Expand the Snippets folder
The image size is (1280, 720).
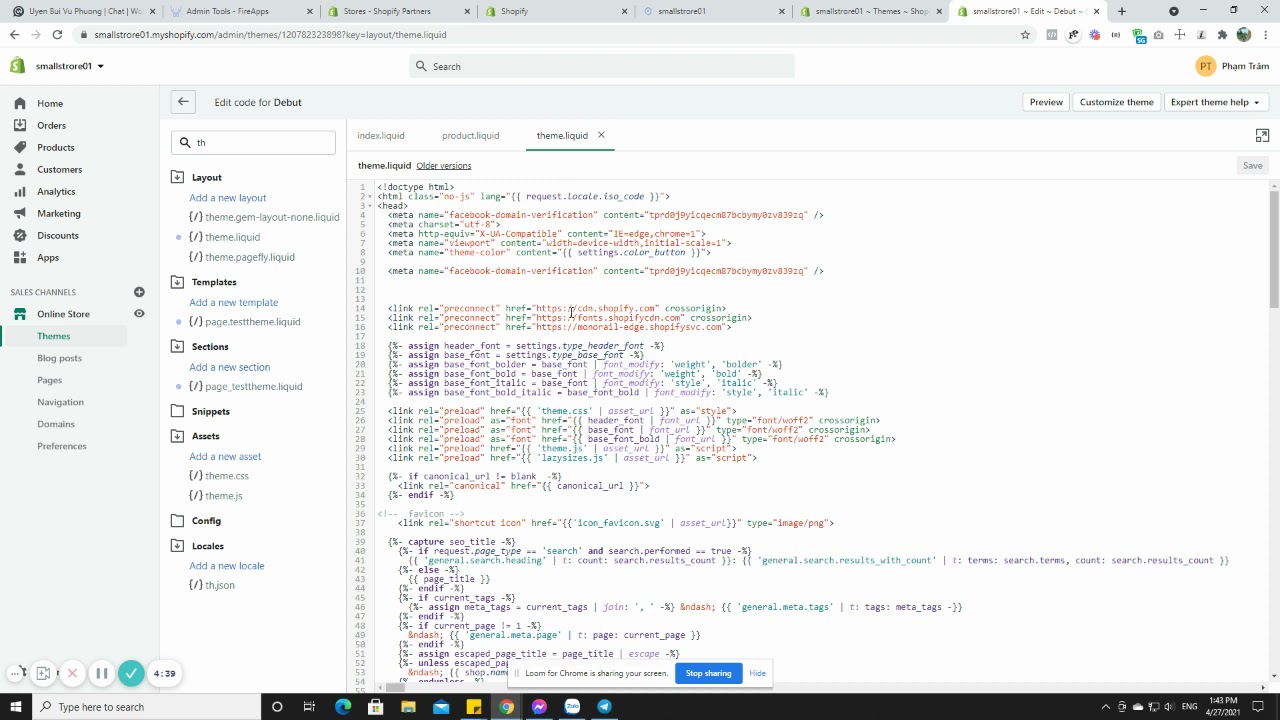point(210,411)
